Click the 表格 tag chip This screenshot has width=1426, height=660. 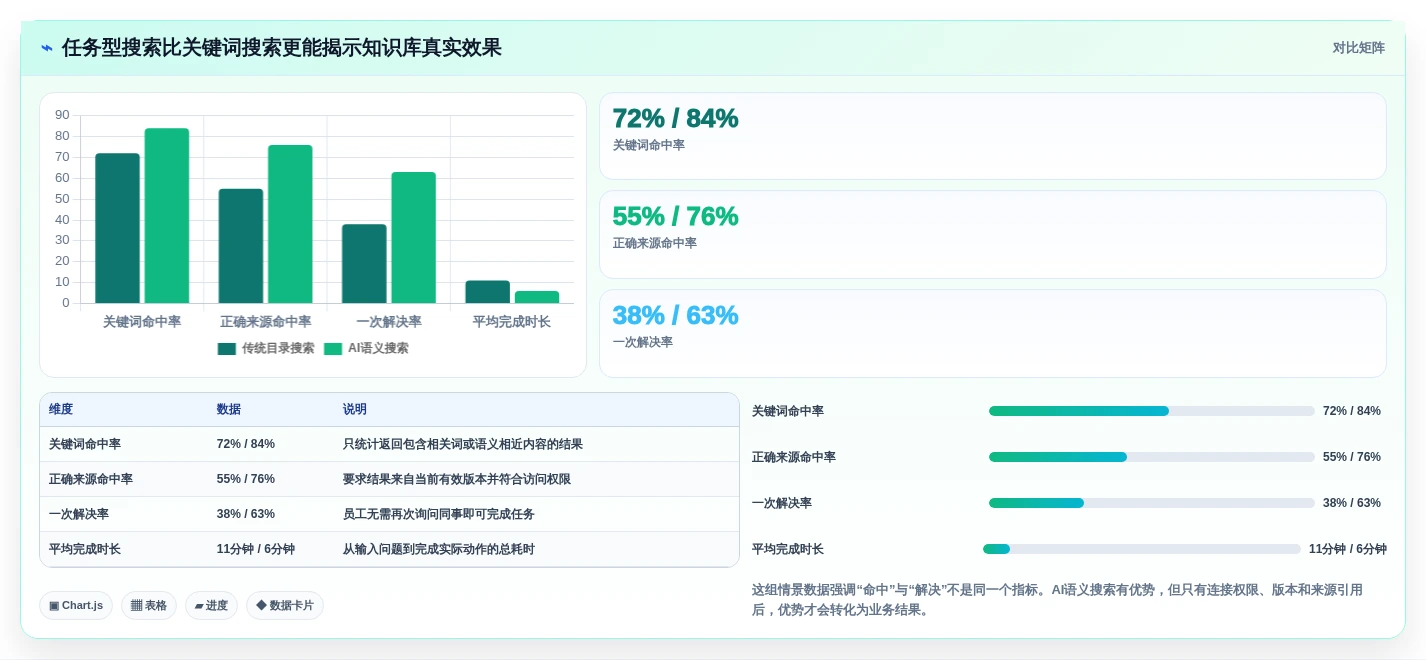(x=149, y=605)
